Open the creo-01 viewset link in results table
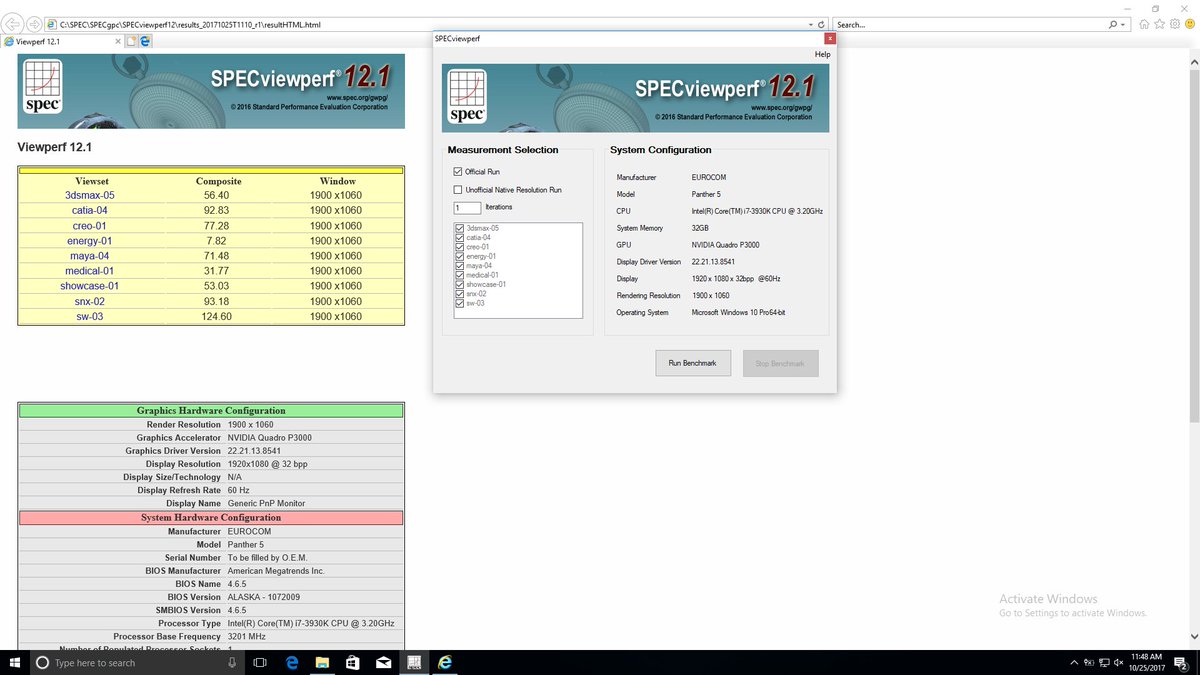Screen dimensions: 1200x675 click(90, 226)
